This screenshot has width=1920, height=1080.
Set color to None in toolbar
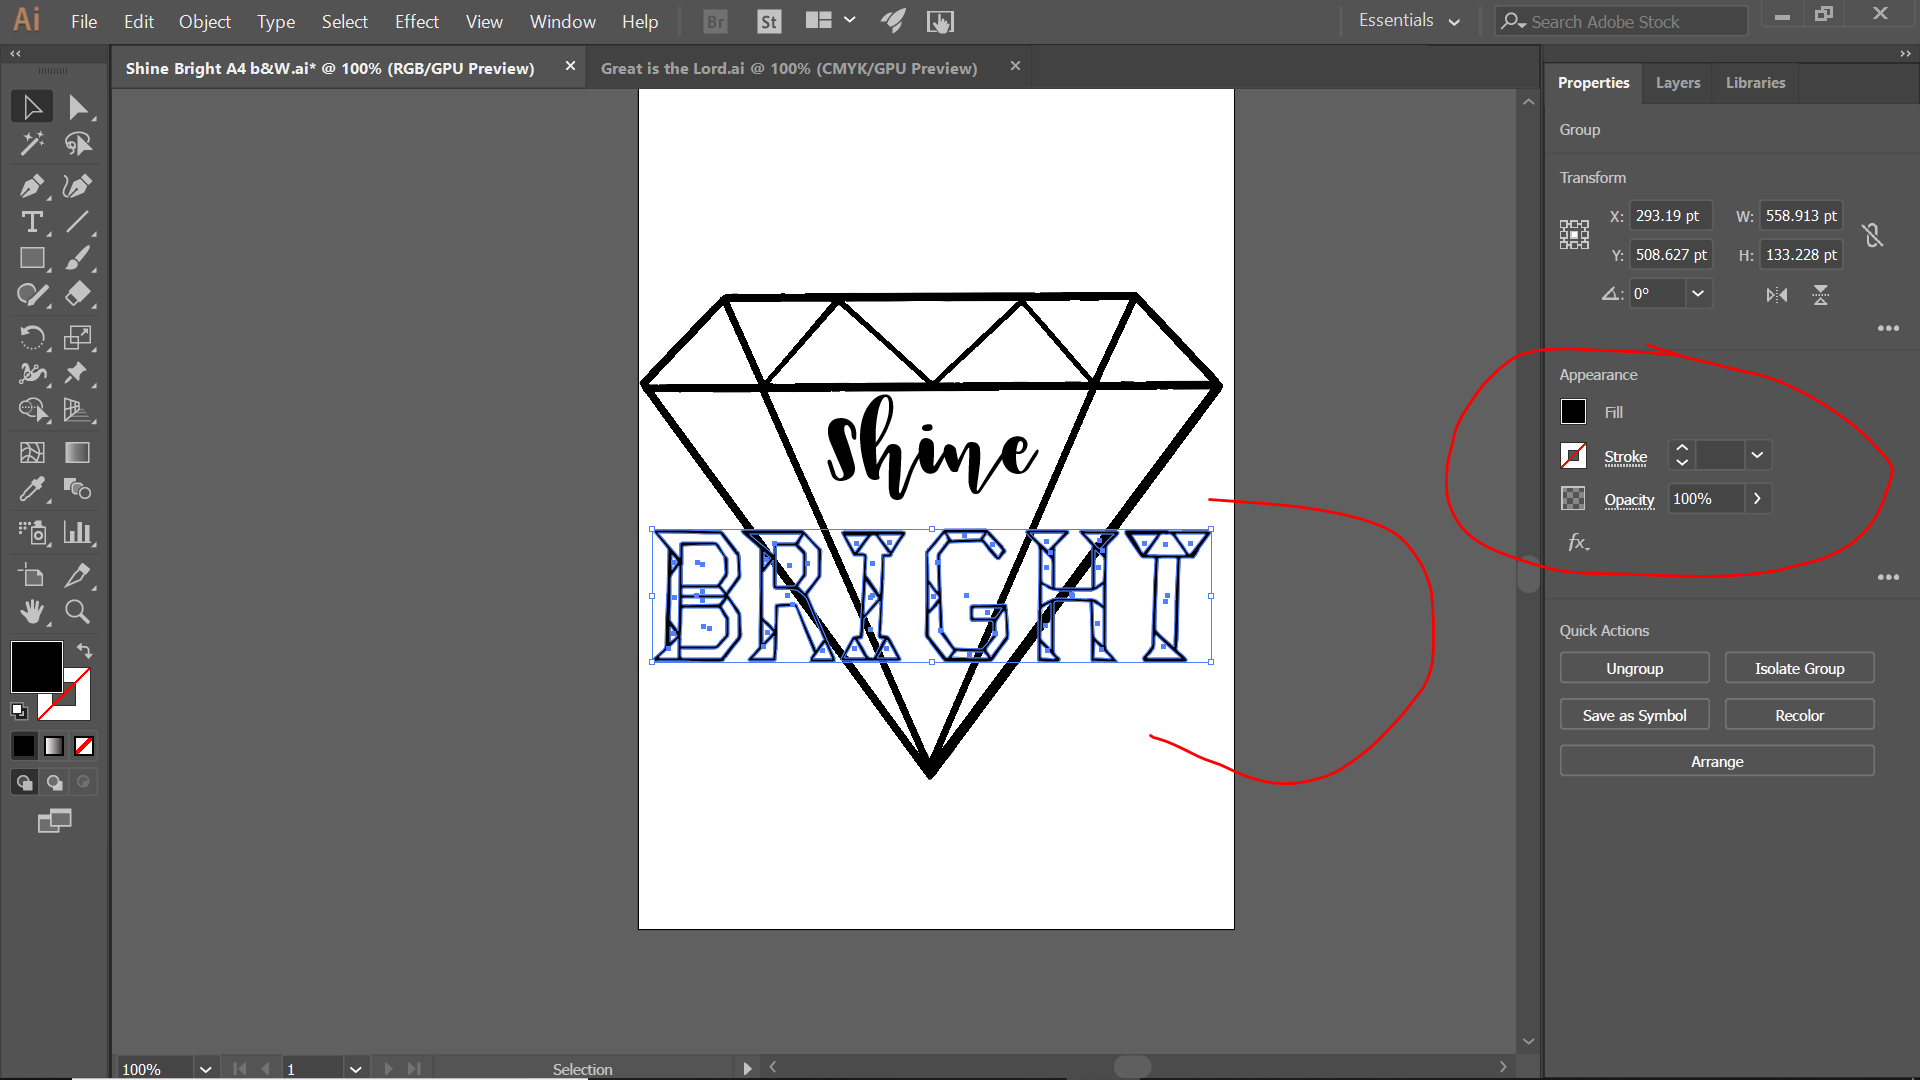84,746
